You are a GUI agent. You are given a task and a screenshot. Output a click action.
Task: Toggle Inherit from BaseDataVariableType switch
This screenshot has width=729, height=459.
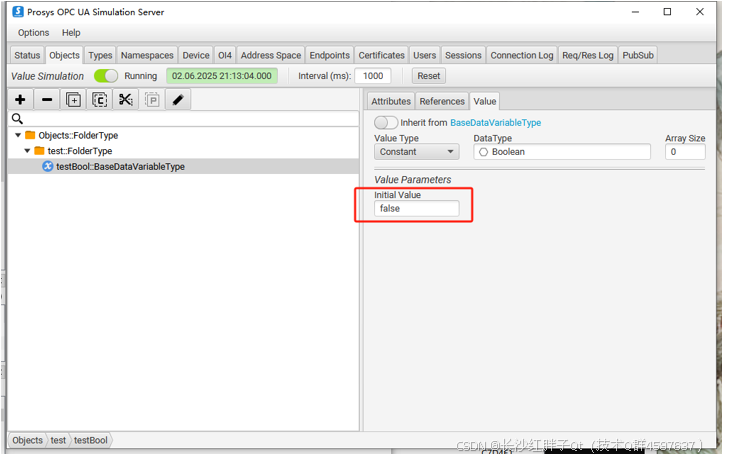click(386, 122)
